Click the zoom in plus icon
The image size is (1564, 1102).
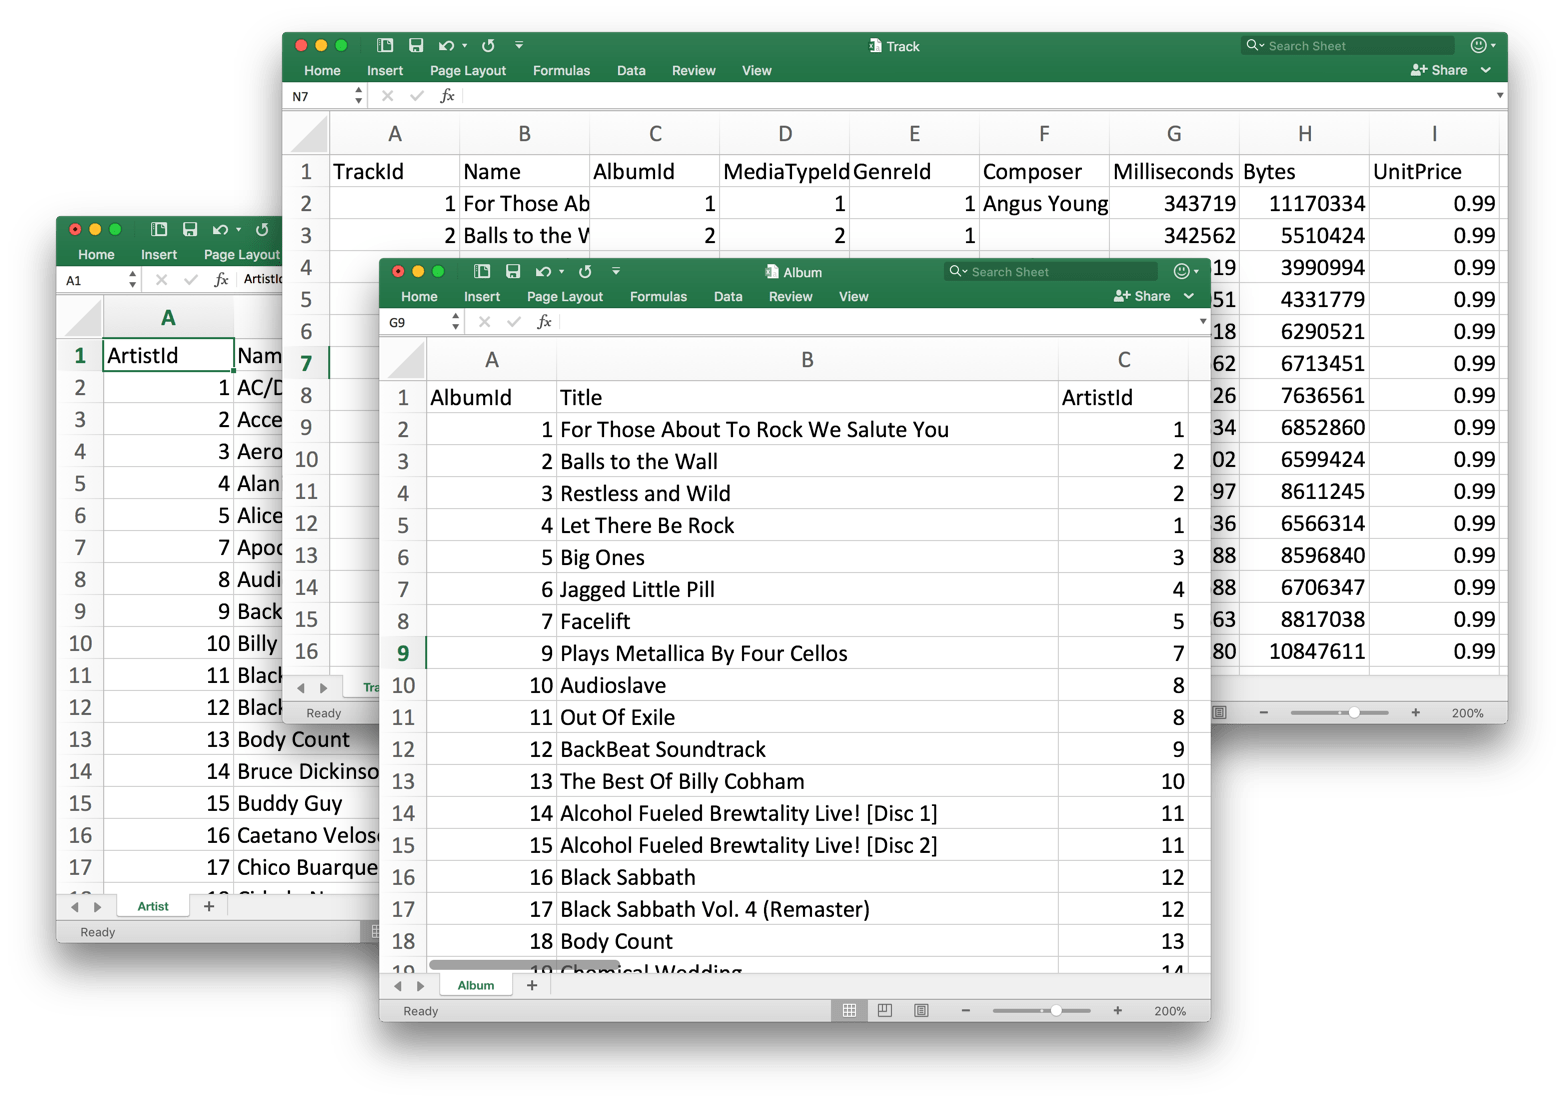pos(1117,1010)
